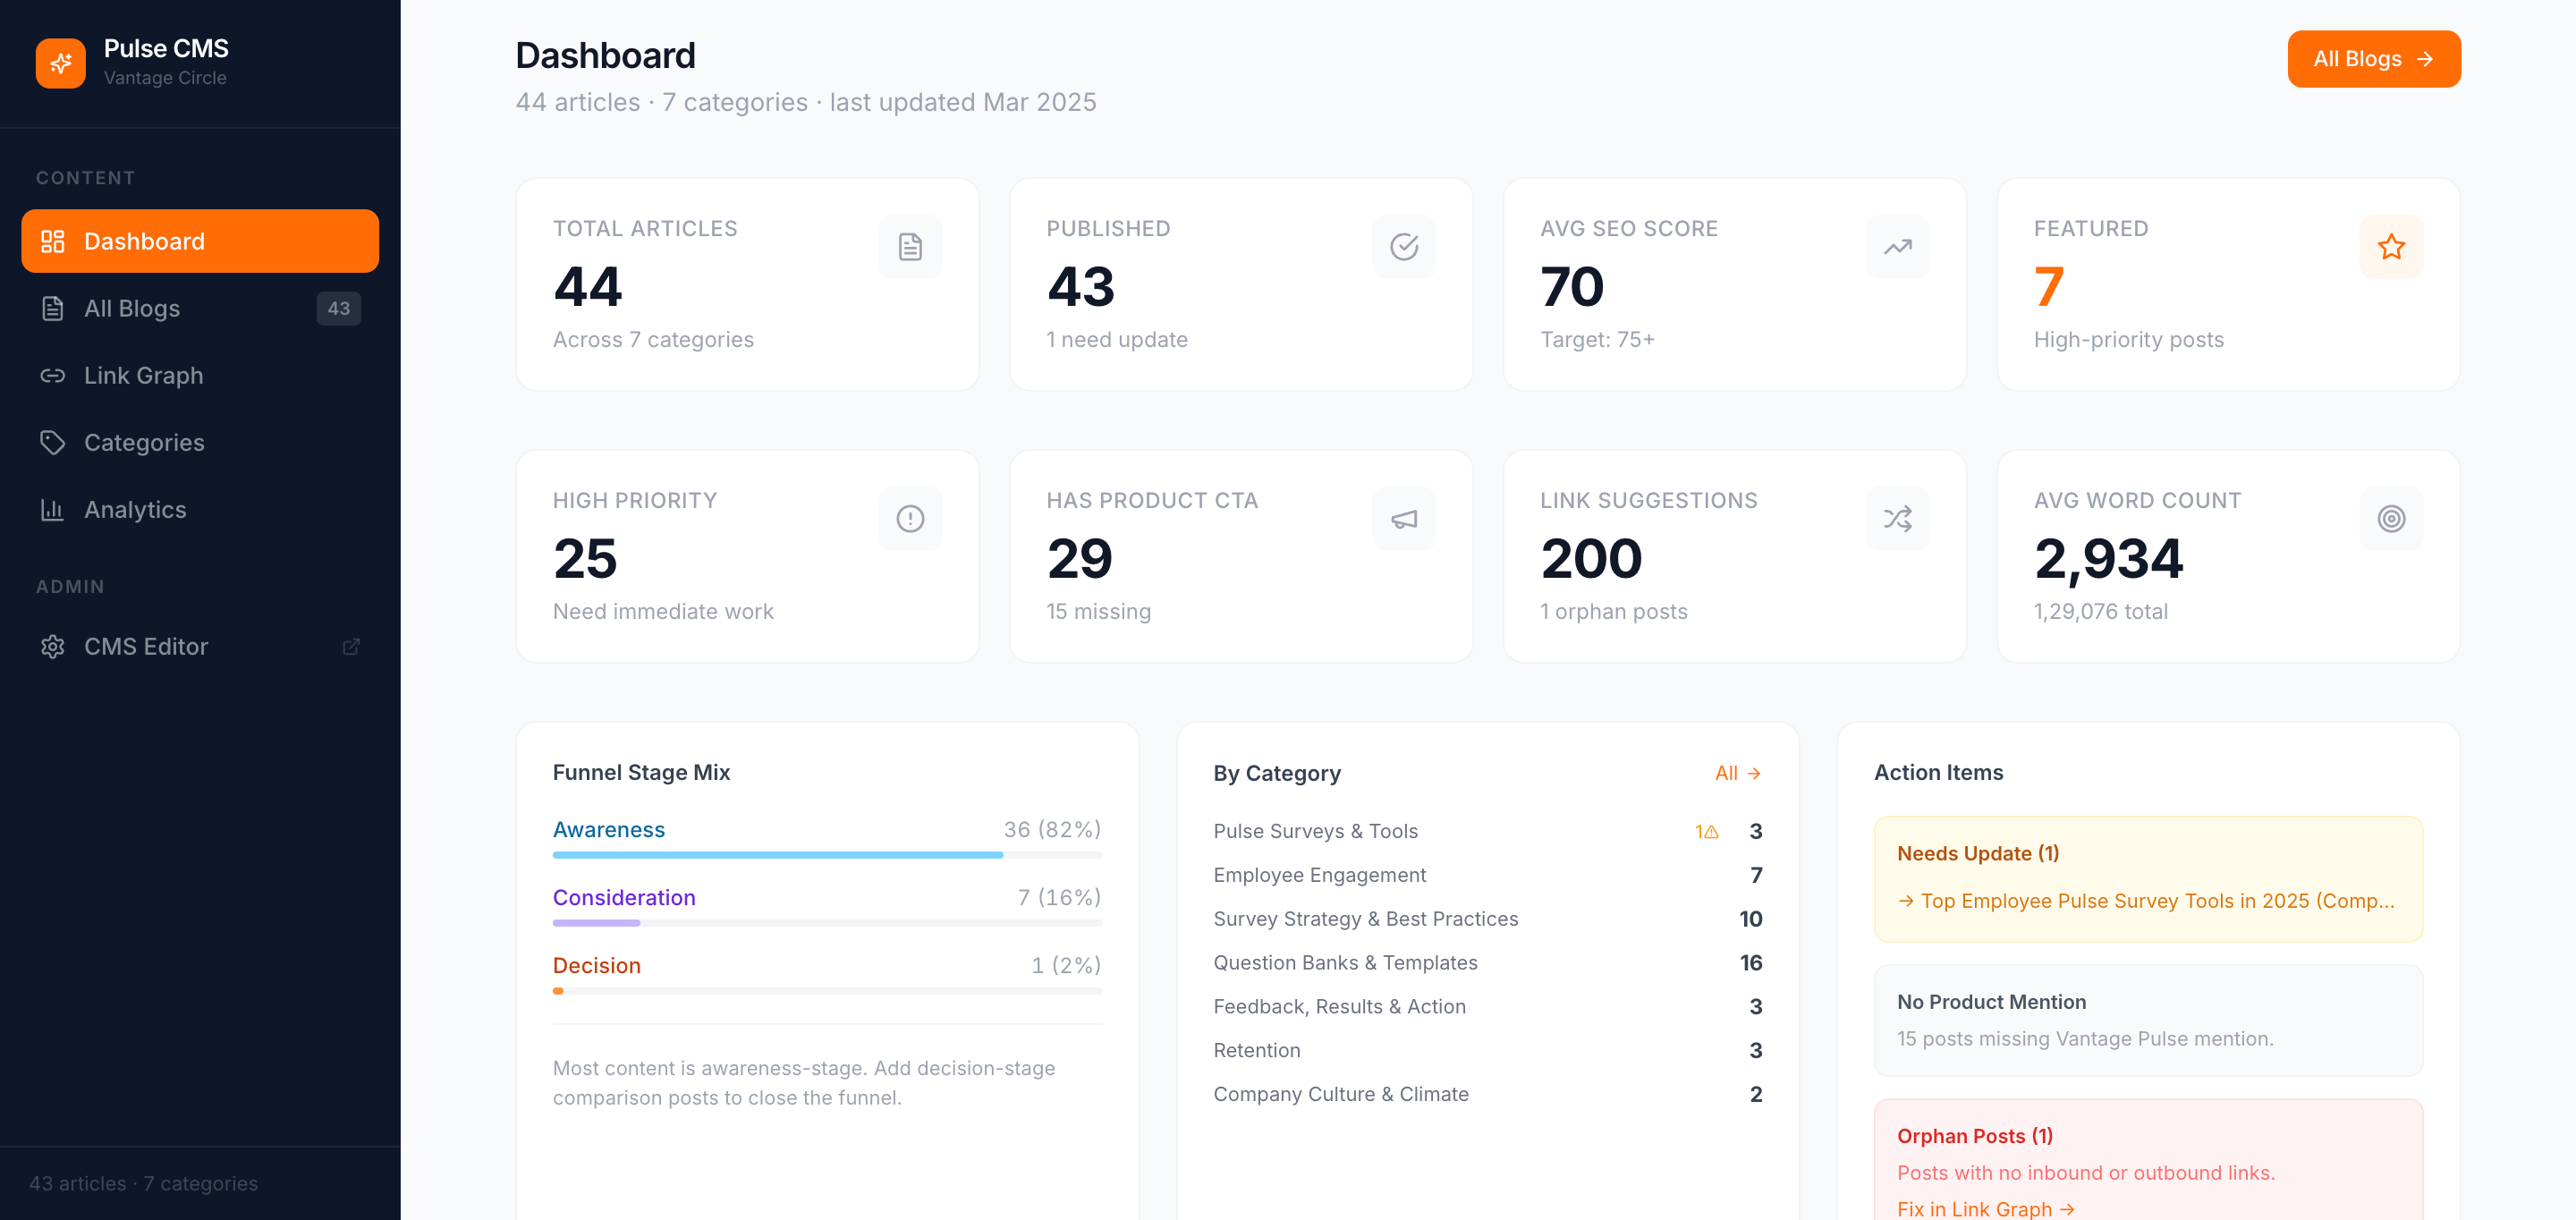Screen dimensions: 2576x1220
Task: Click the megaphone icon on Has Product CTA
Action: tap(1404, 519)
